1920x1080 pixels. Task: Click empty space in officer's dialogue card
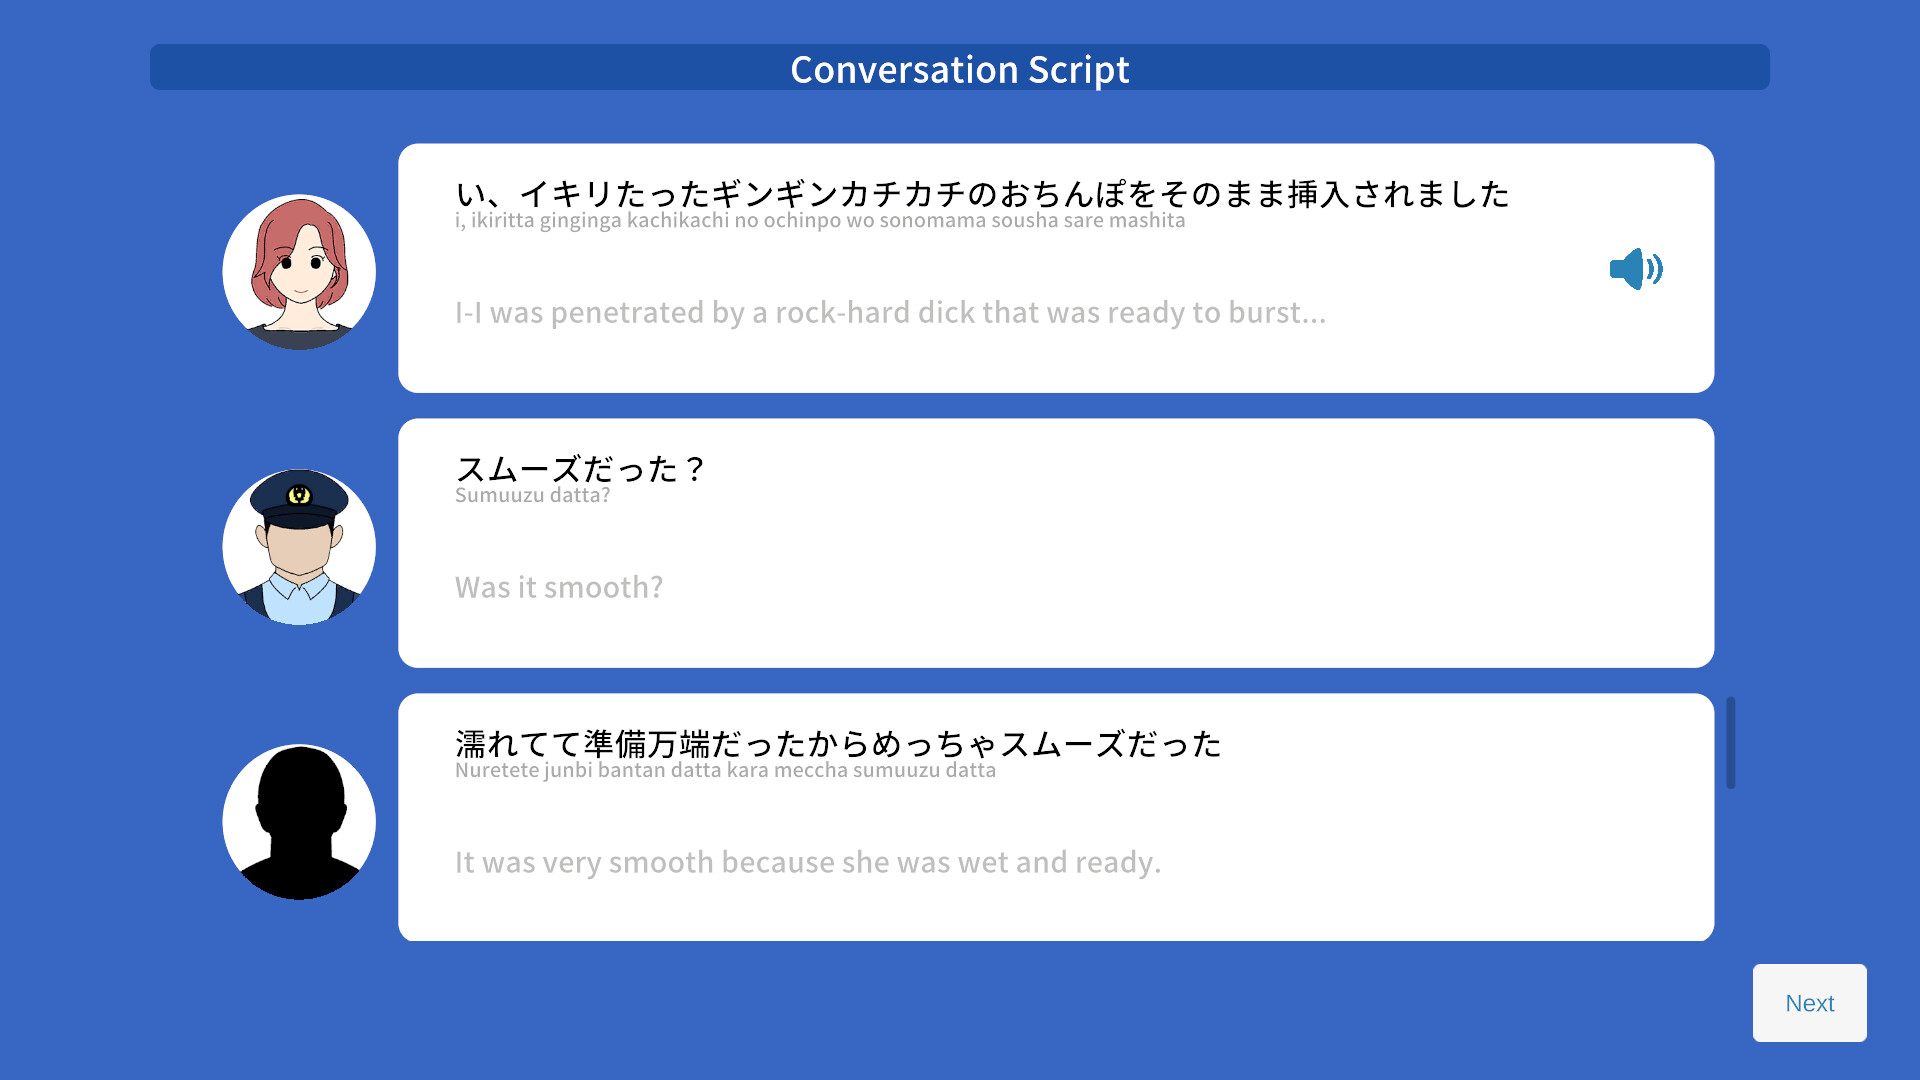1200,560
